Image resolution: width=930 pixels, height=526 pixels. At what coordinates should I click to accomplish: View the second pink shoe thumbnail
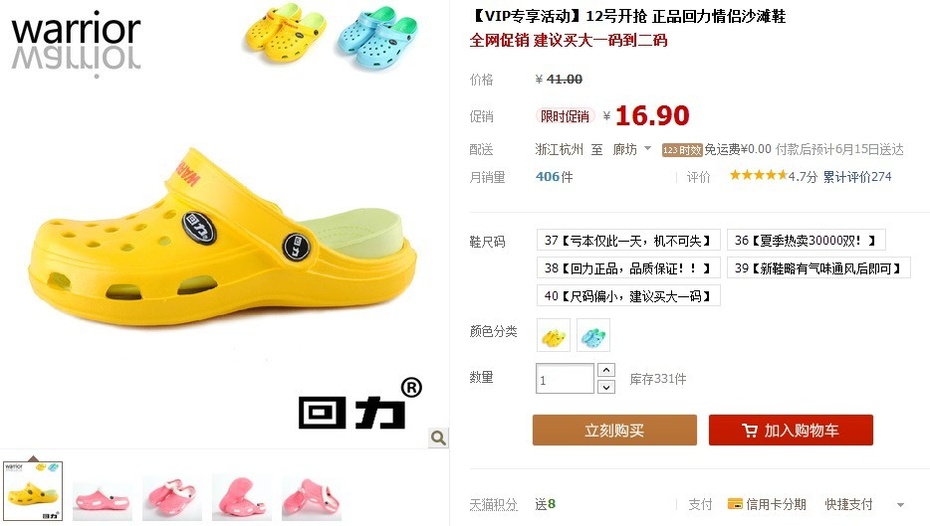[x=172, y=496]
